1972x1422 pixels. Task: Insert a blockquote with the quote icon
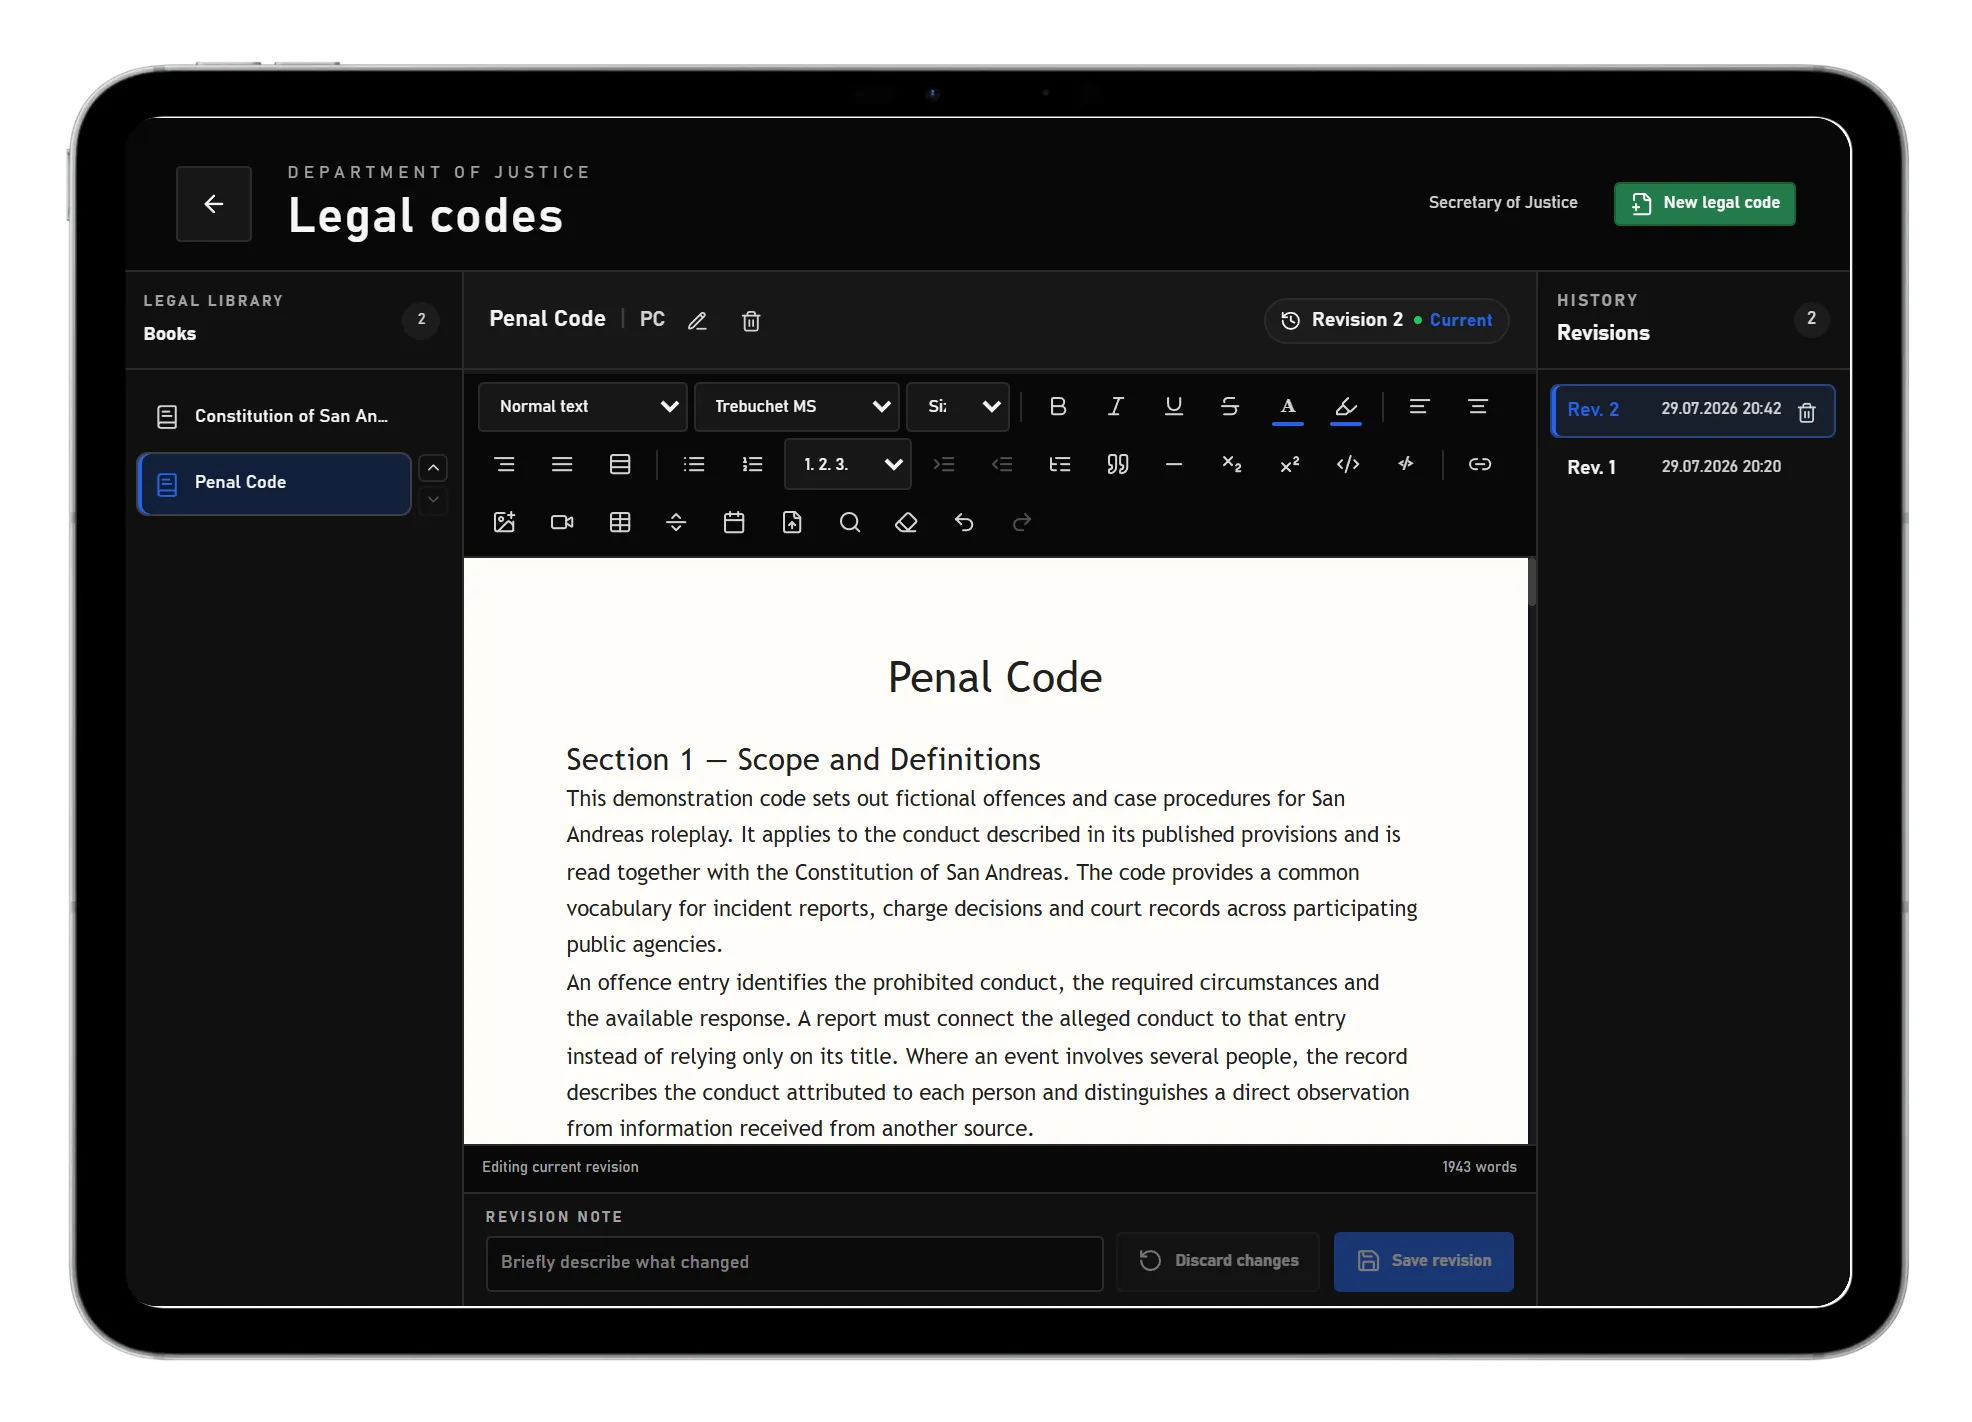tap(1118, 464)
